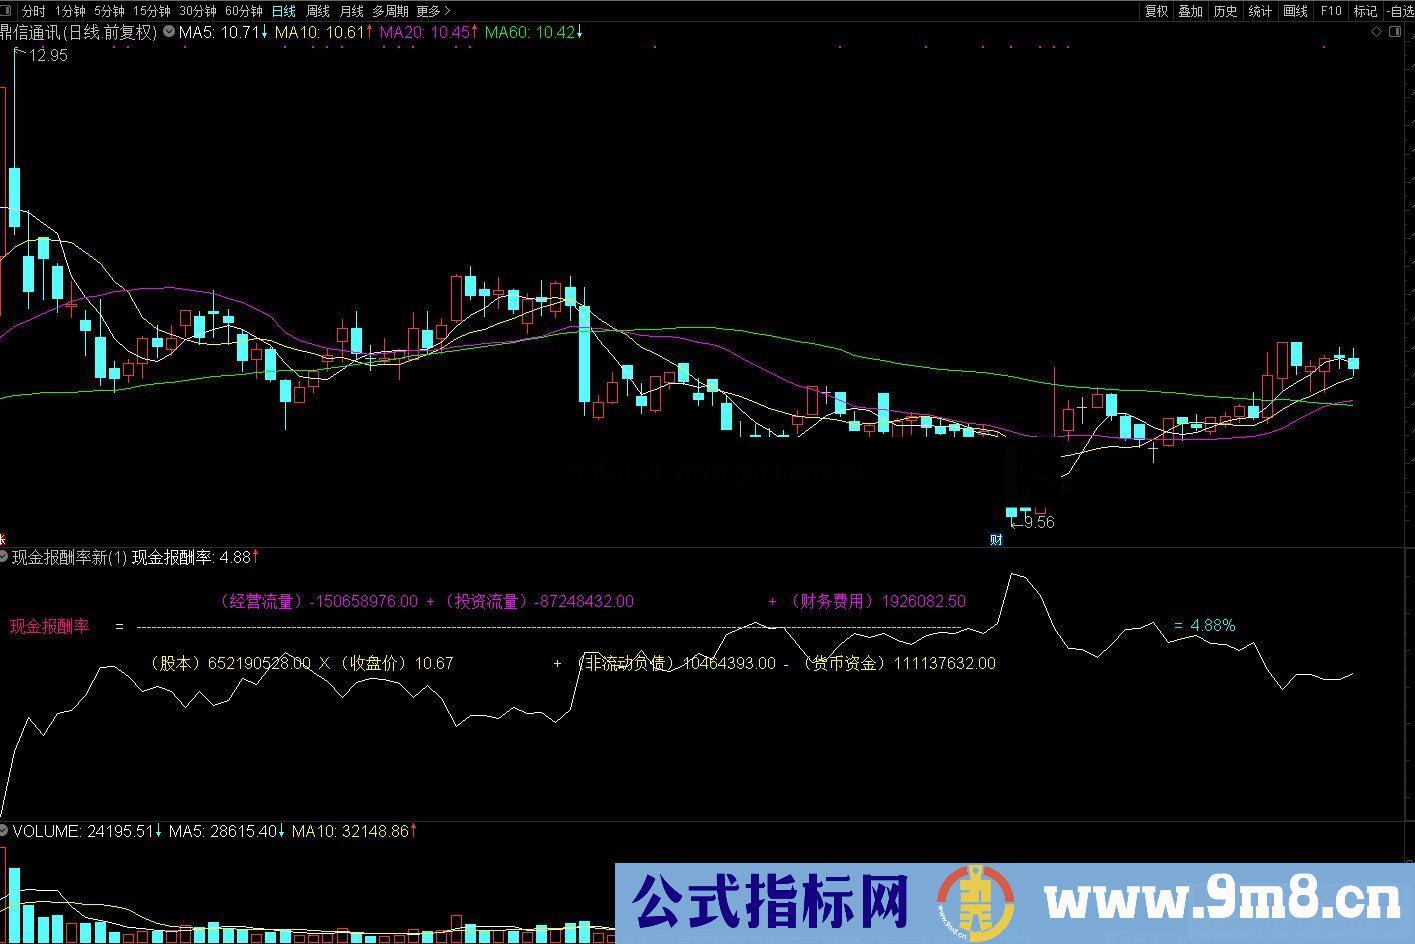Toggle the MA indicator visibility eye icon

[170, 32]
